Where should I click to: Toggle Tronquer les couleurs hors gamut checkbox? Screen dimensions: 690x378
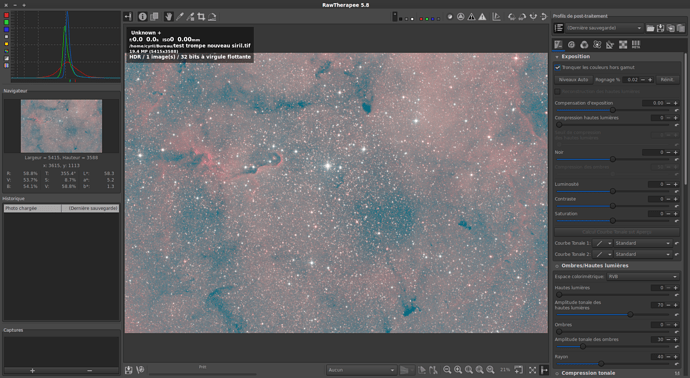pyautogui.click(x=558, y=67)
